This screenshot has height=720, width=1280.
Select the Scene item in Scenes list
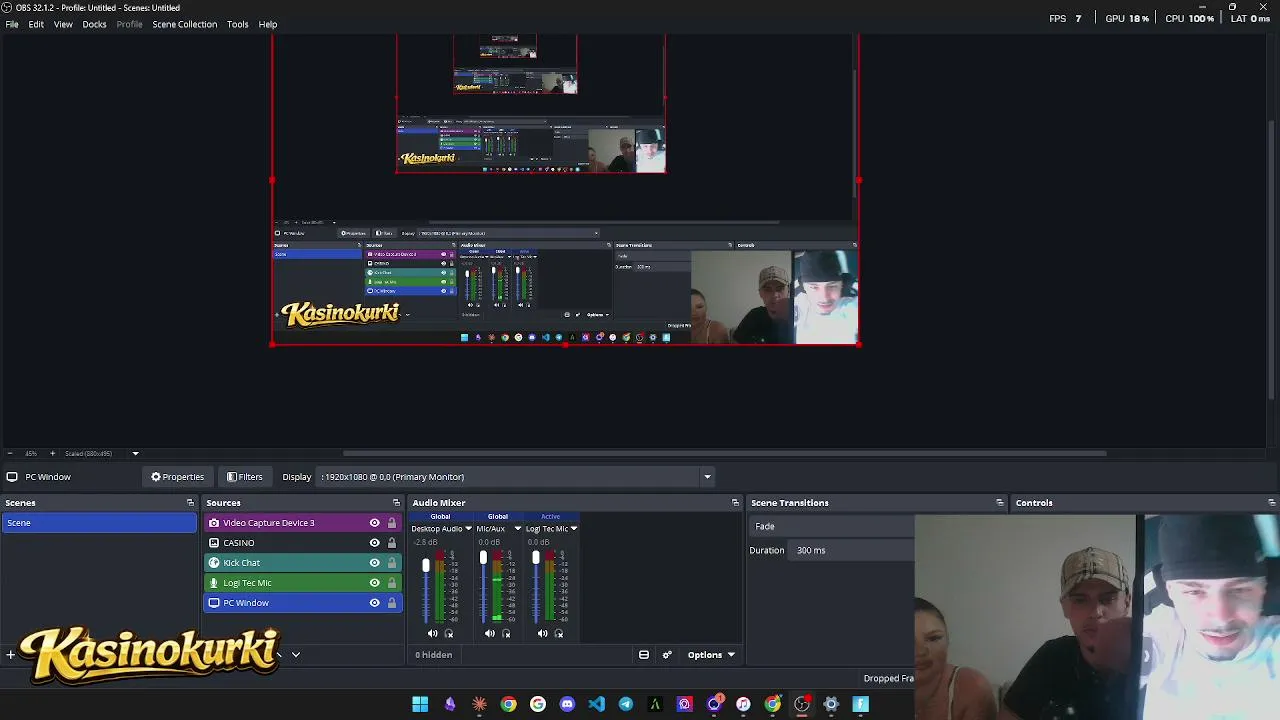(x=100, y=523)
